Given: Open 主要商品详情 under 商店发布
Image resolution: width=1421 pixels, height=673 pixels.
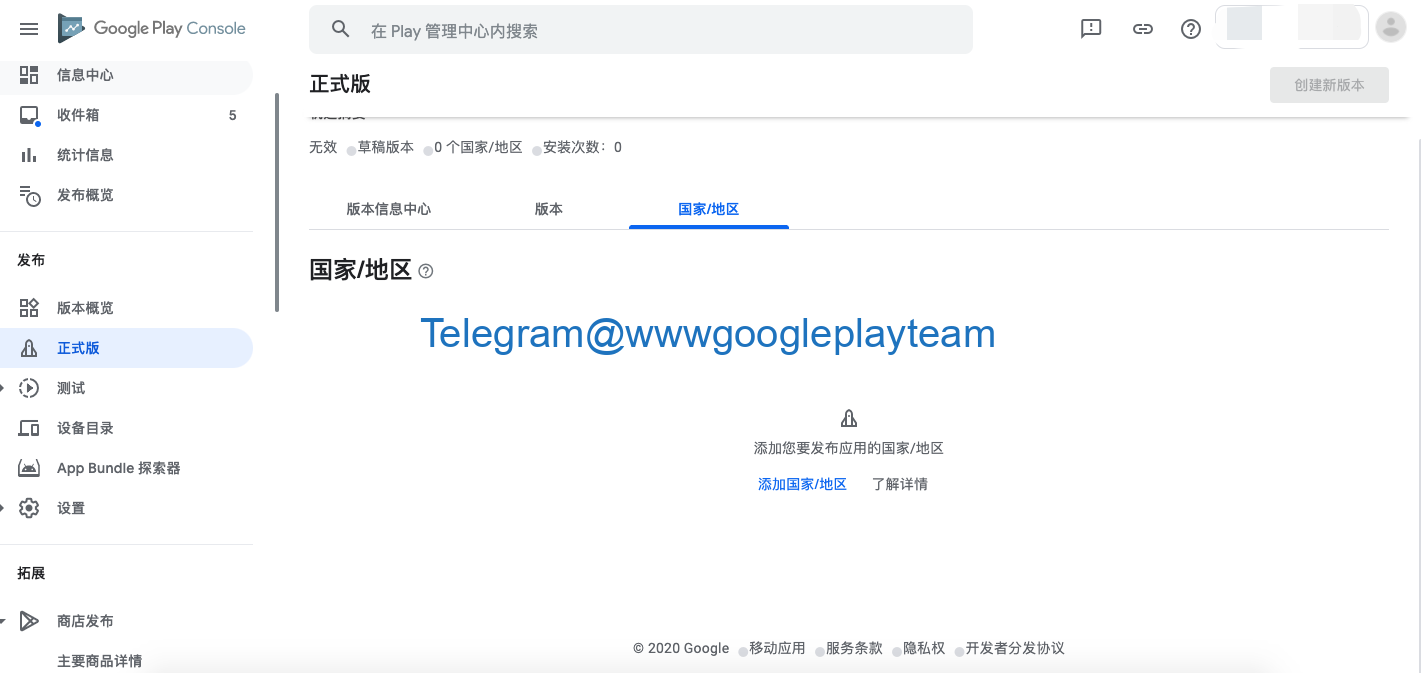Looking at the screenshot, I should pyautogui.click(x=99, y=661).
